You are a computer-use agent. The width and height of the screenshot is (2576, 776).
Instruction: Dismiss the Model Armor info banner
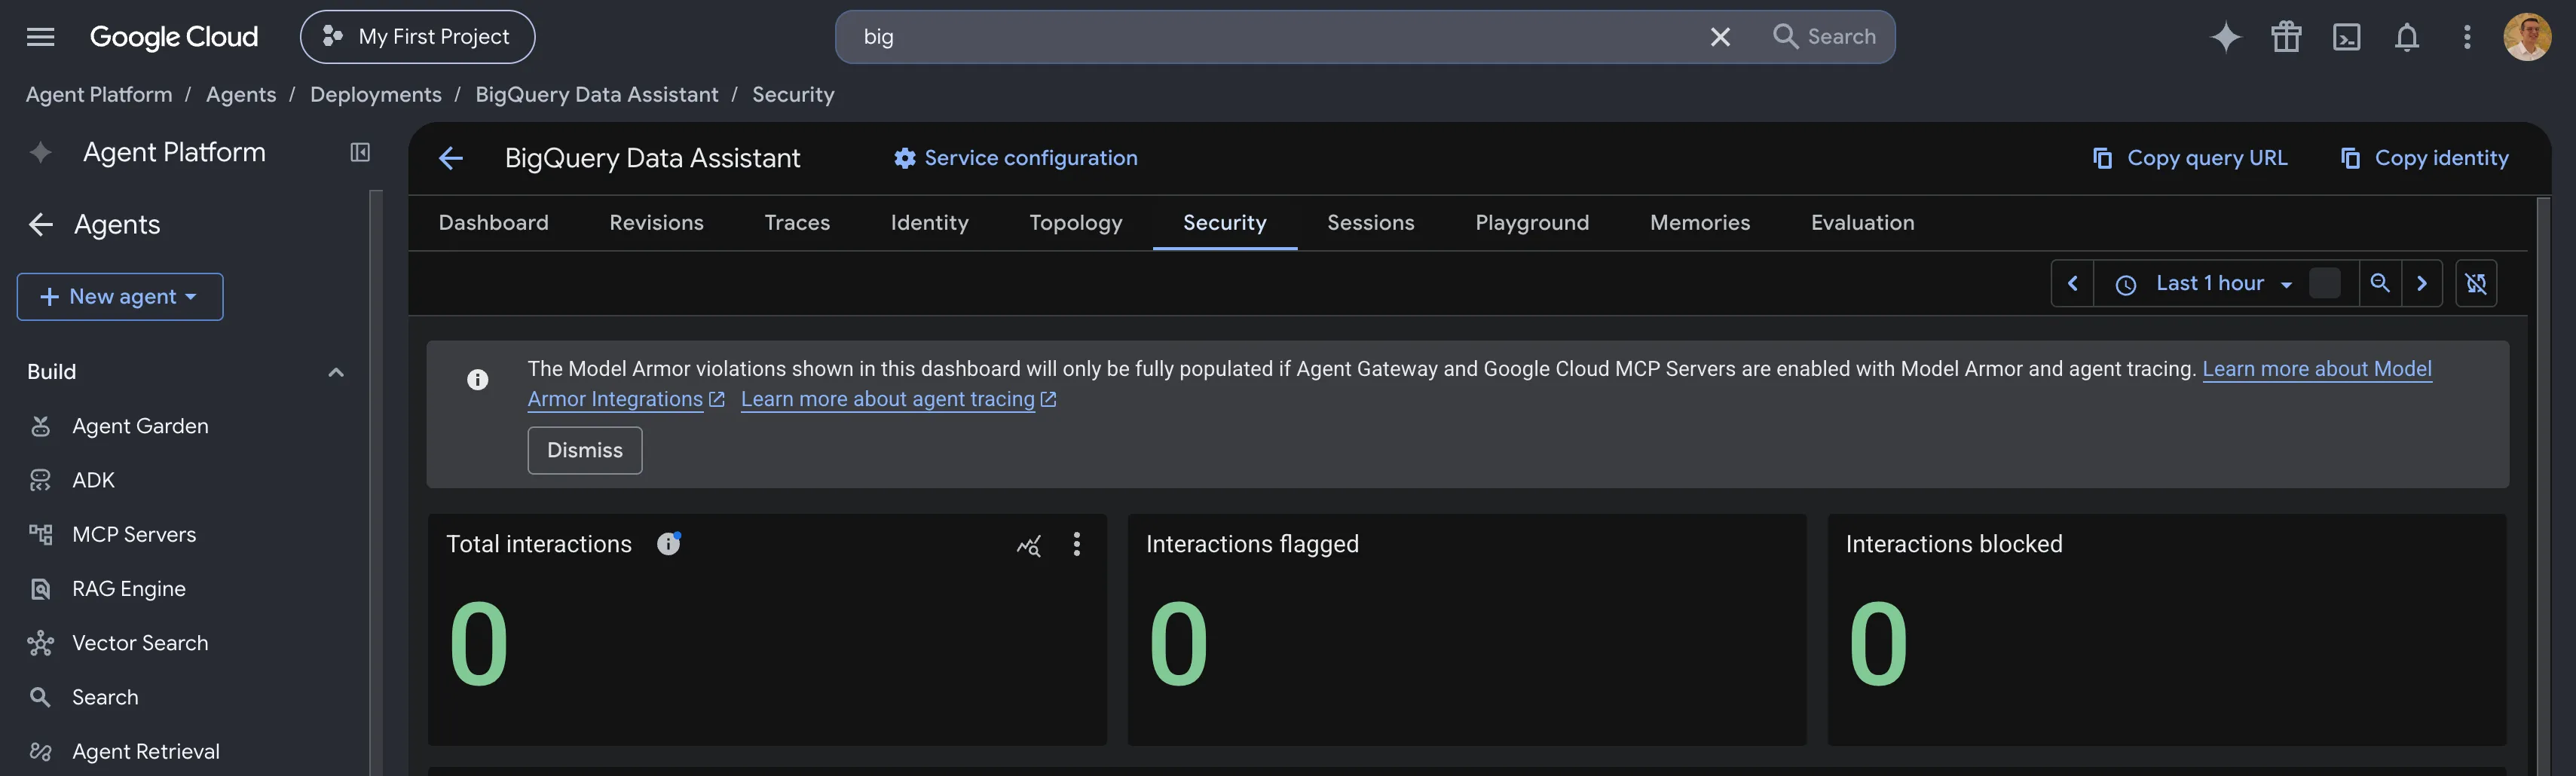pyautogui.click(x=584, y=450)
